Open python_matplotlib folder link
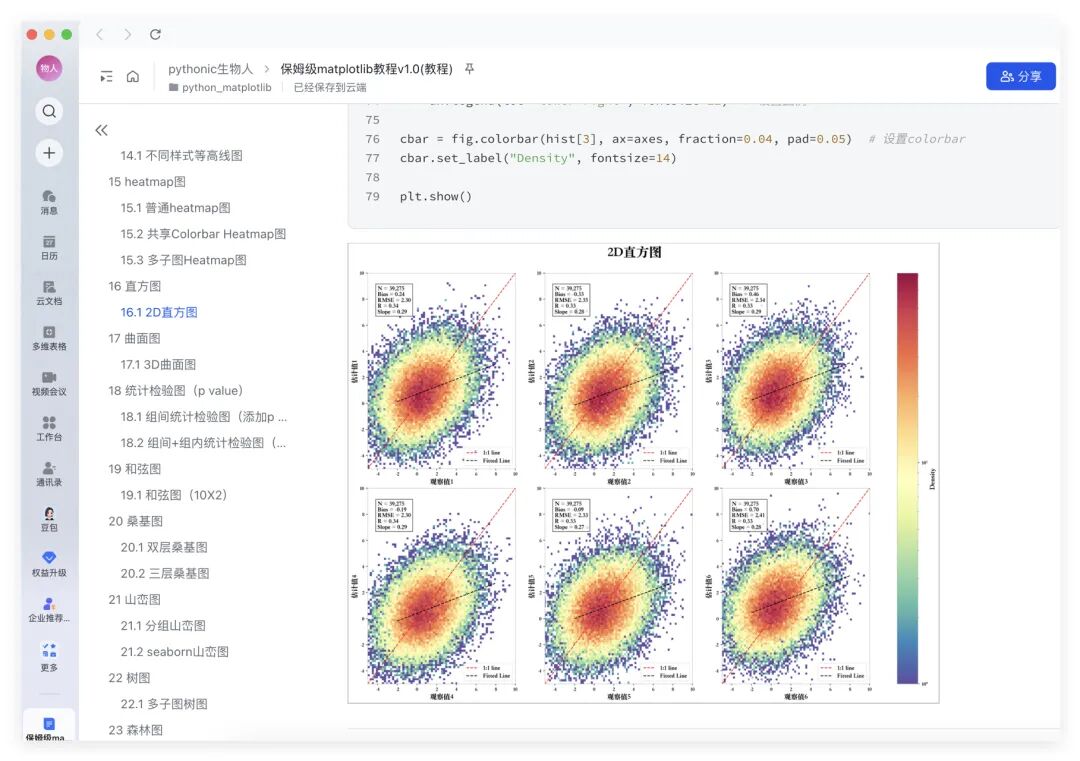This screenshot has height=761, width=1080. point(220,87)
